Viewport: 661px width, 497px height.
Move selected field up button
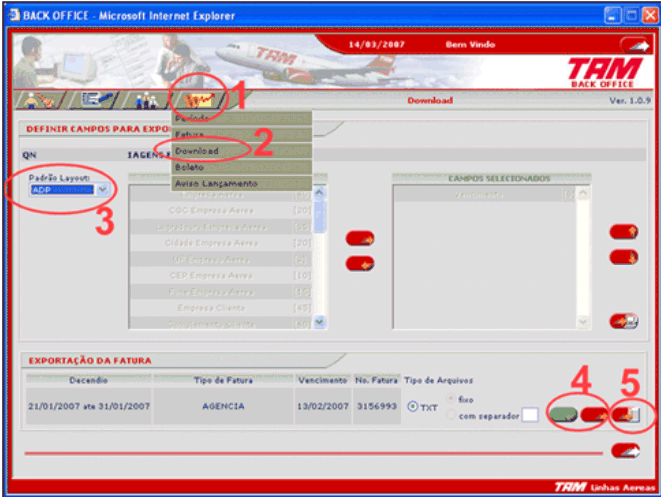point(624,232)
